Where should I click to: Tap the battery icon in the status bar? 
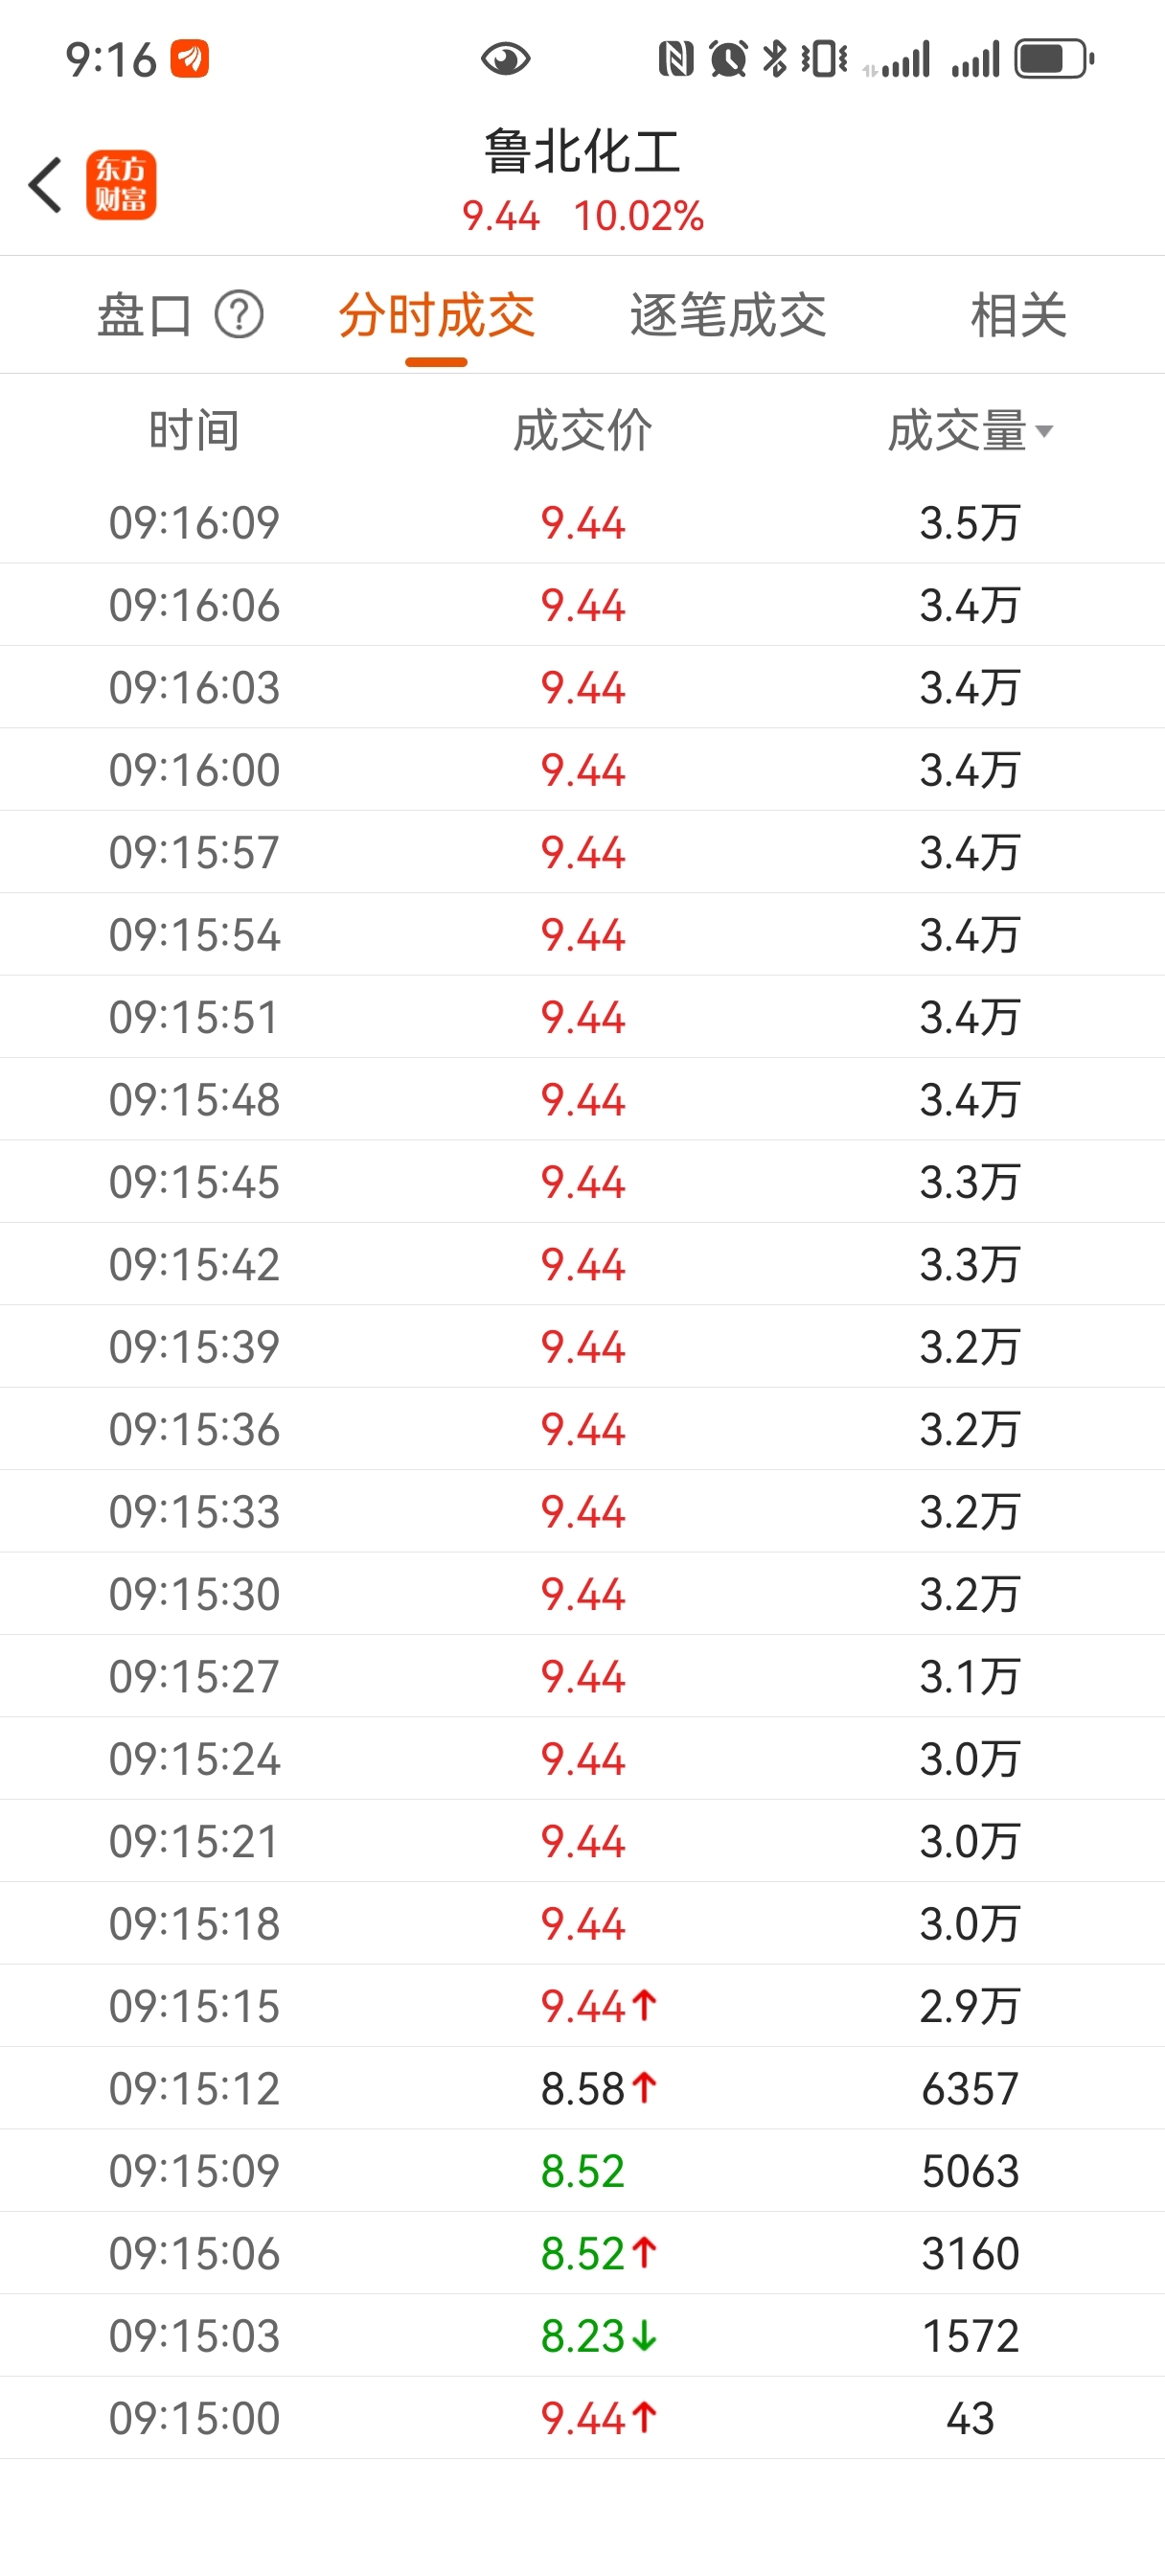pos(1054,59)
